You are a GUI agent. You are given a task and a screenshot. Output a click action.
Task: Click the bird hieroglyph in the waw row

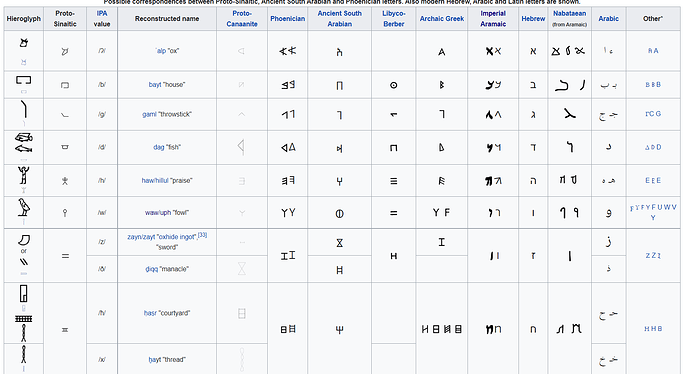[x=24, y=207]
